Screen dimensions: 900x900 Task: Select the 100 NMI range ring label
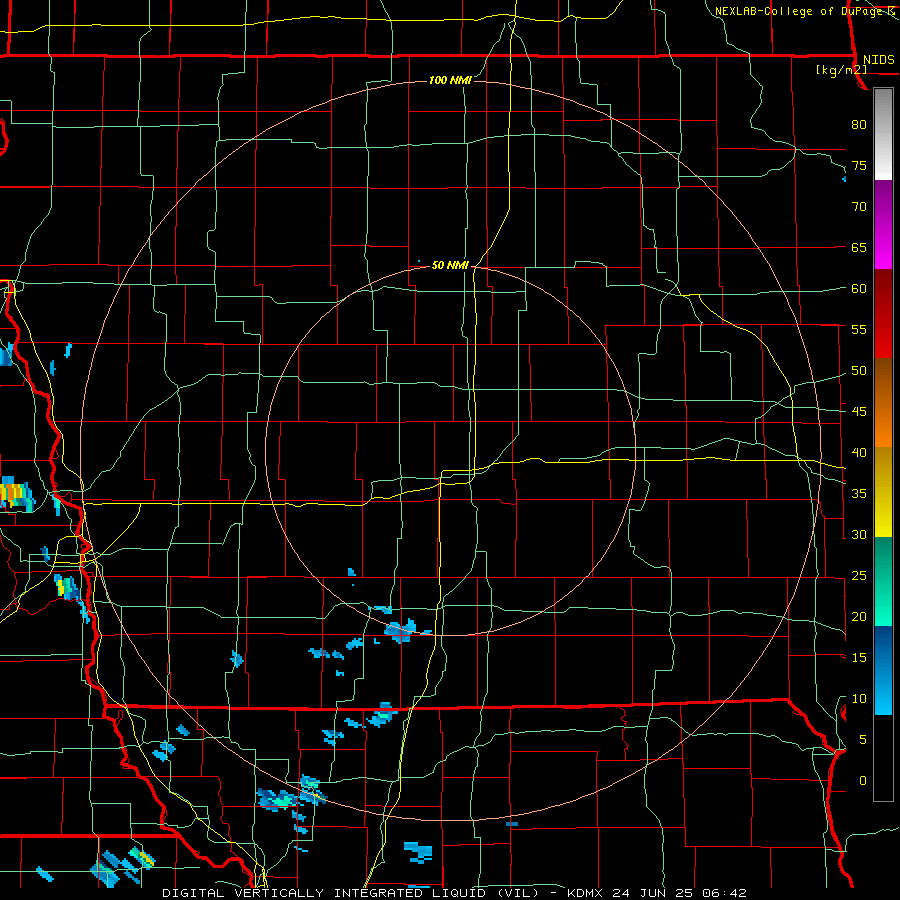pos(450,80)
